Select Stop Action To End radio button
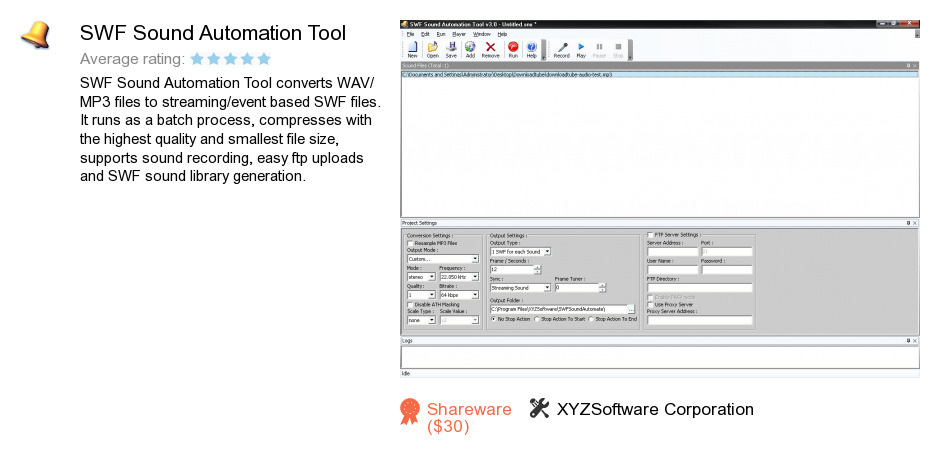 tap(590, 319)
